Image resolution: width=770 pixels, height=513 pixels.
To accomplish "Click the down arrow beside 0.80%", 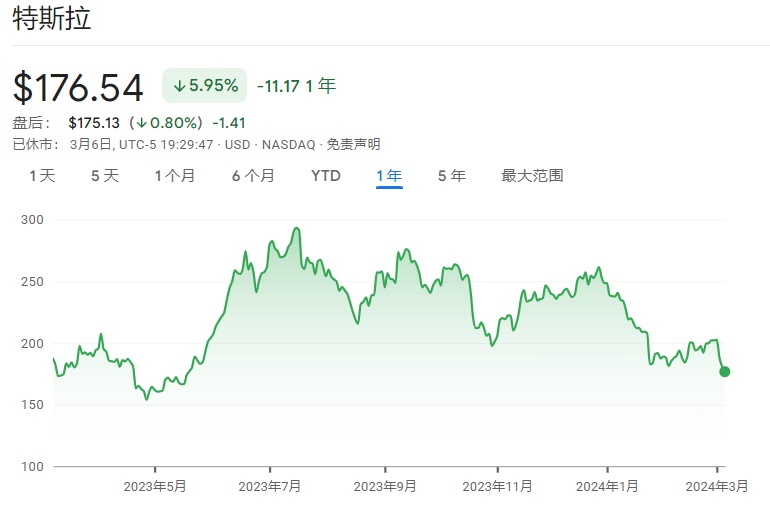I will [143, 123].
